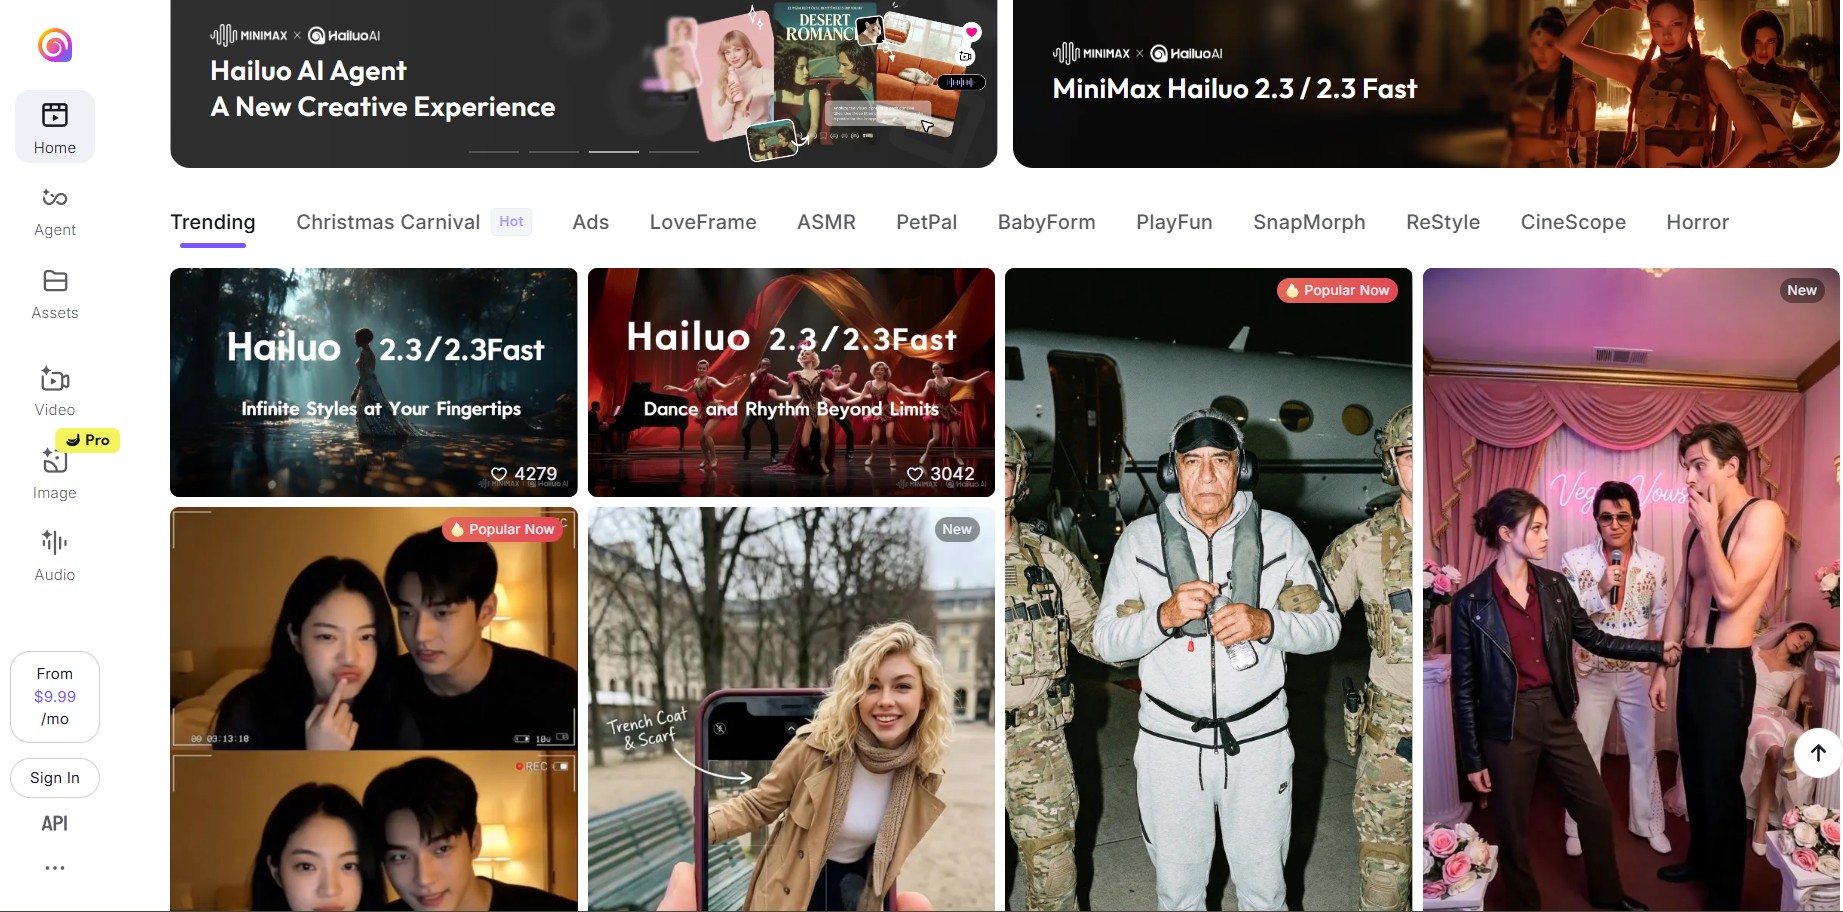
Task: Click the From $9.99/mo pricing button
Action: (55, 697)
